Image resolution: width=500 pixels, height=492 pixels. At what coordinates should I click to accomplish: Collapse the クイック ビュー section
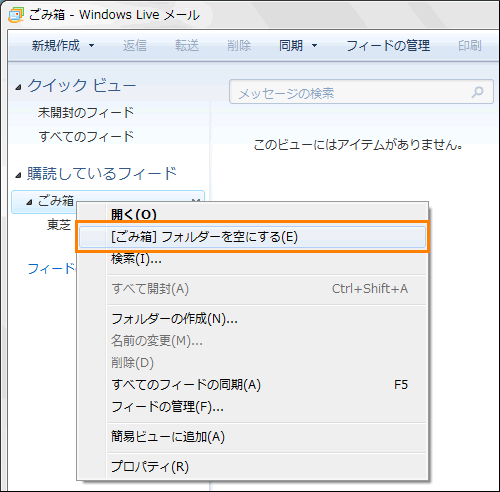(x=18, y=87)
